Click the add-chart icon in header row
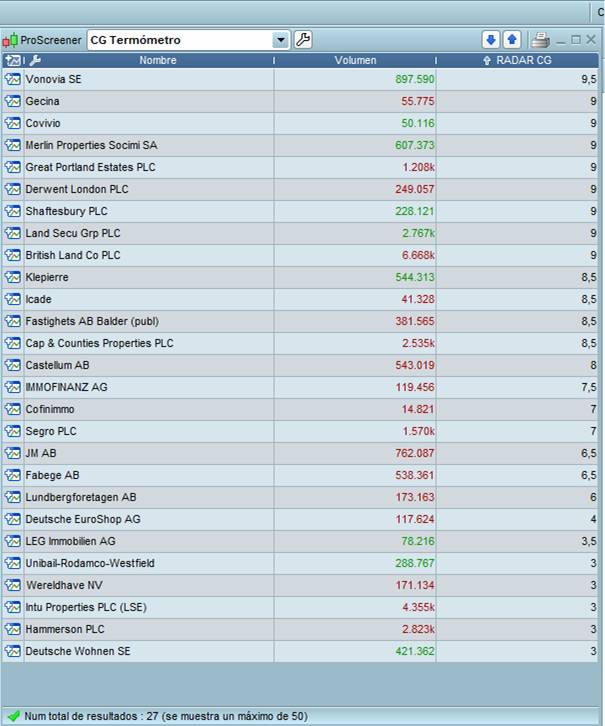 13,60
